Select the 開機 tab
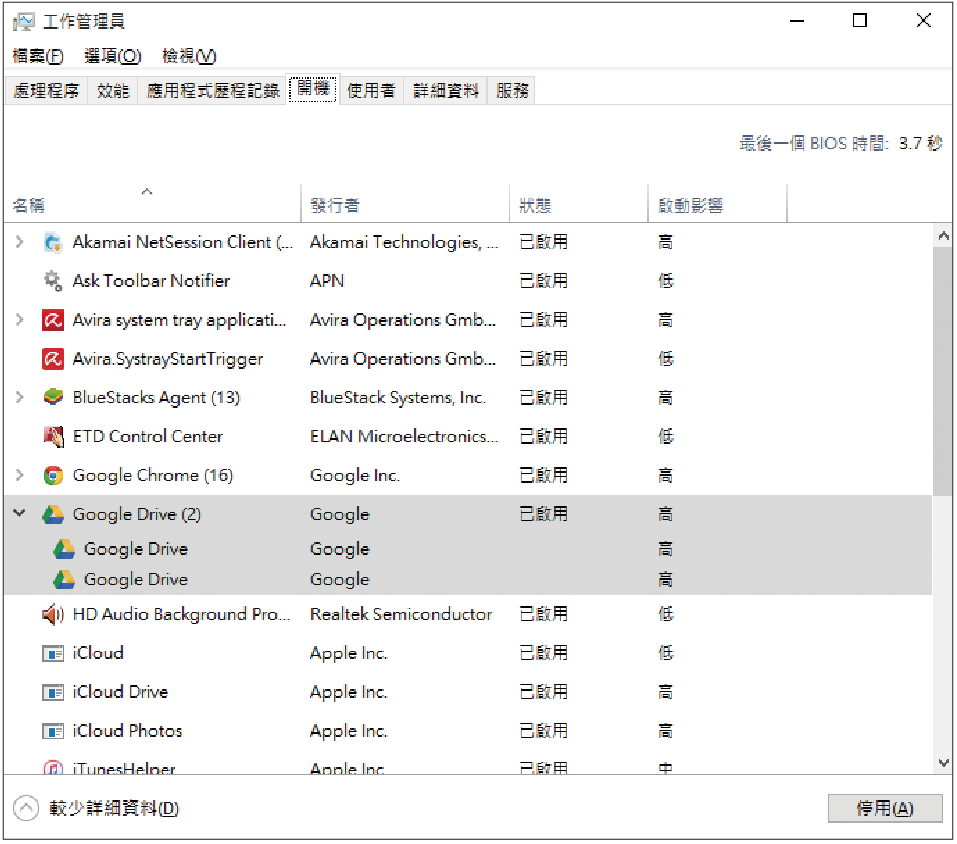Image resolution: width=957 pixels, height=844 pixels. click(313, 89)
